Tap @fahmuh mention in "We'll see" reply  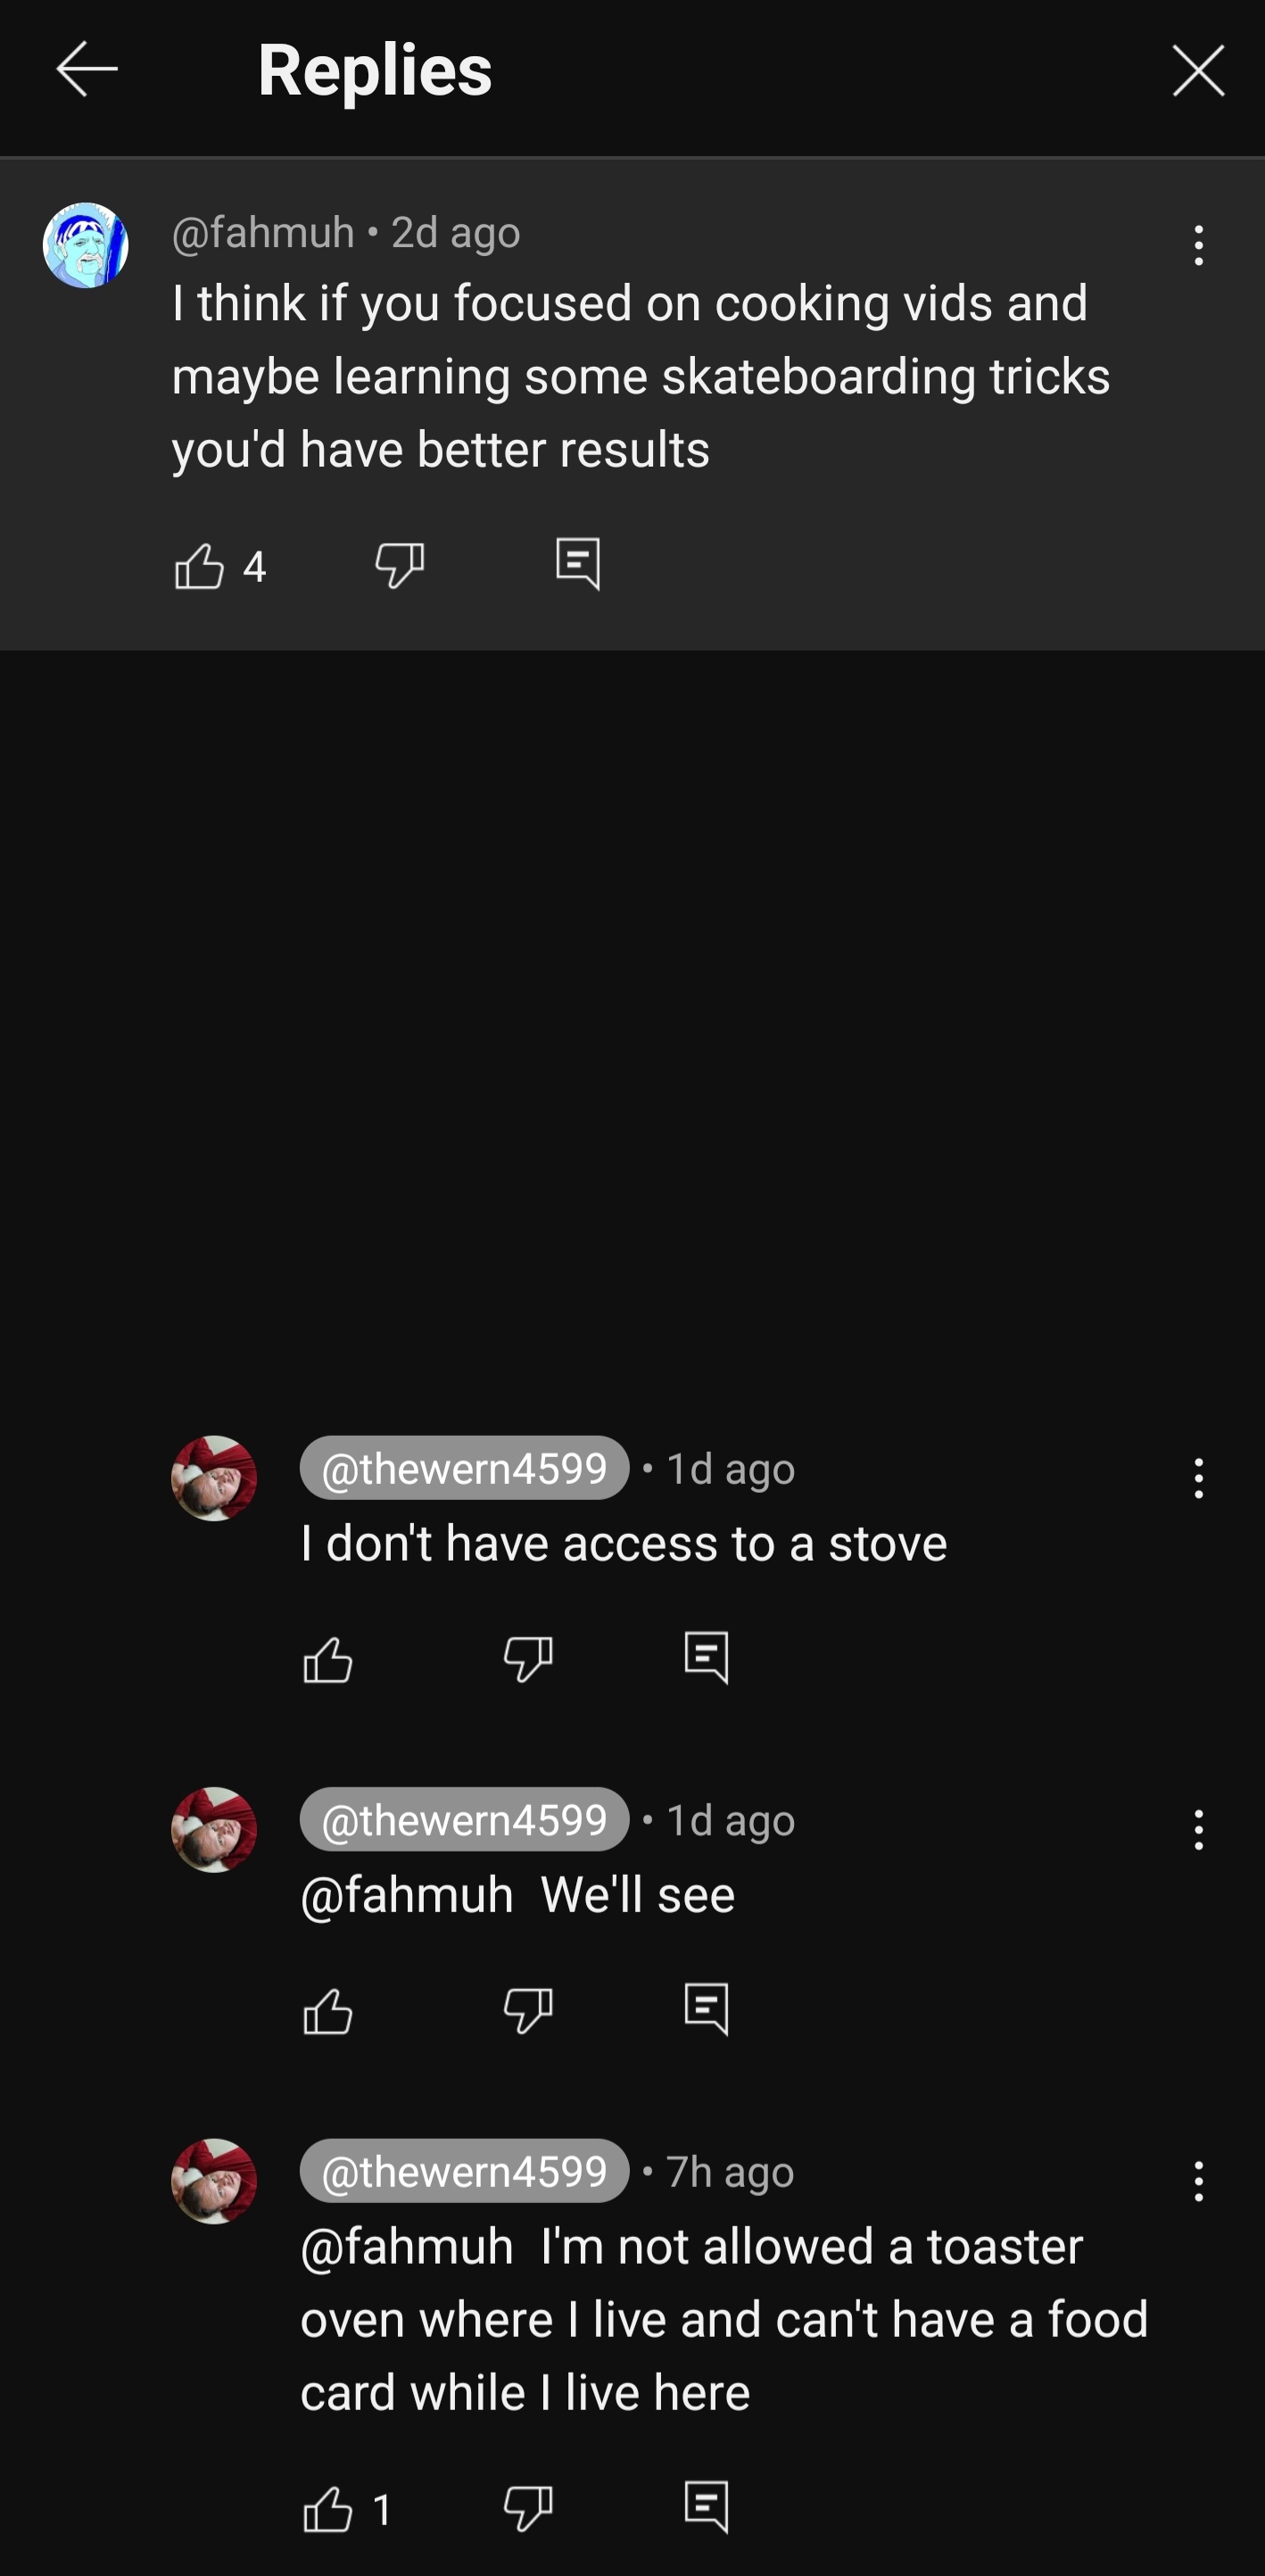407,1895
